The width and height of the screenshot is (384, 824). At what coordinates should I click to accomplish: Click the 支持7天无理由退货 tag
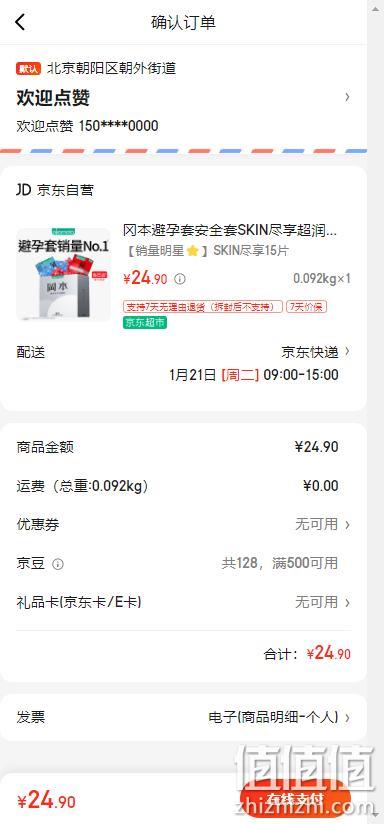203,307
